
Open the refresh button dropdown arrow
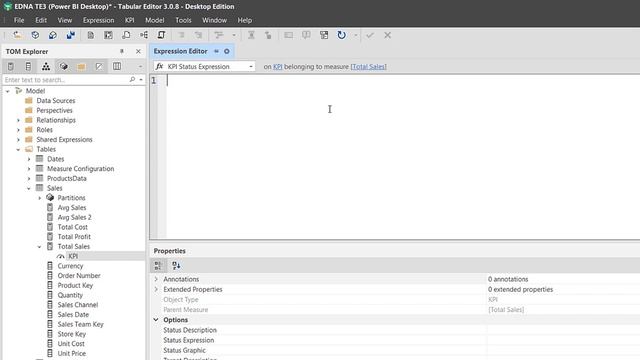pos(356,35)
